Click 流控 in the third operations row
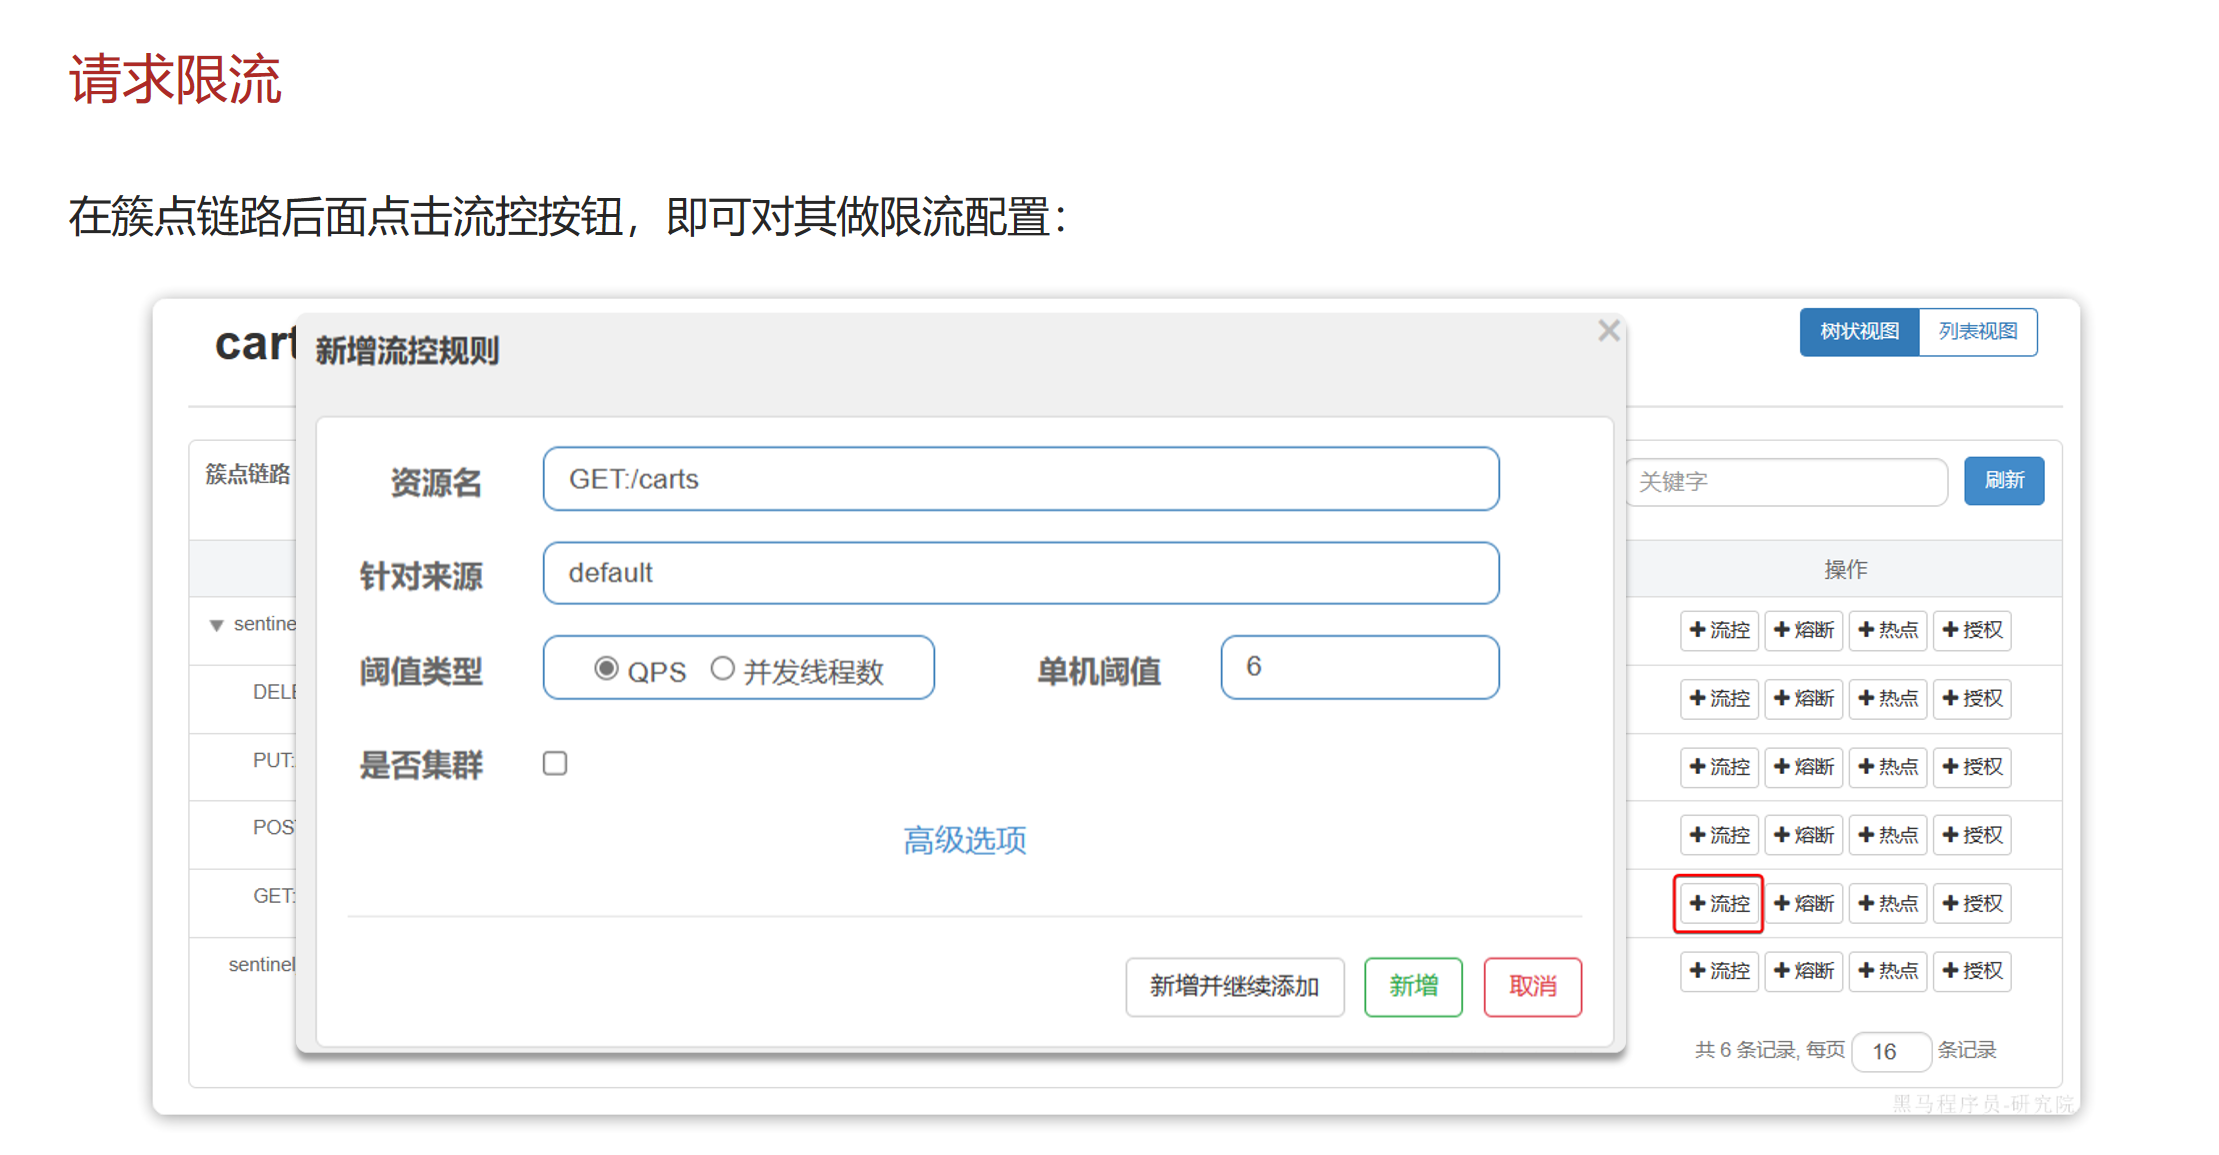Image resolution: width=2219 pixels, height=1155 pixels. click(x=1718, y=767)
